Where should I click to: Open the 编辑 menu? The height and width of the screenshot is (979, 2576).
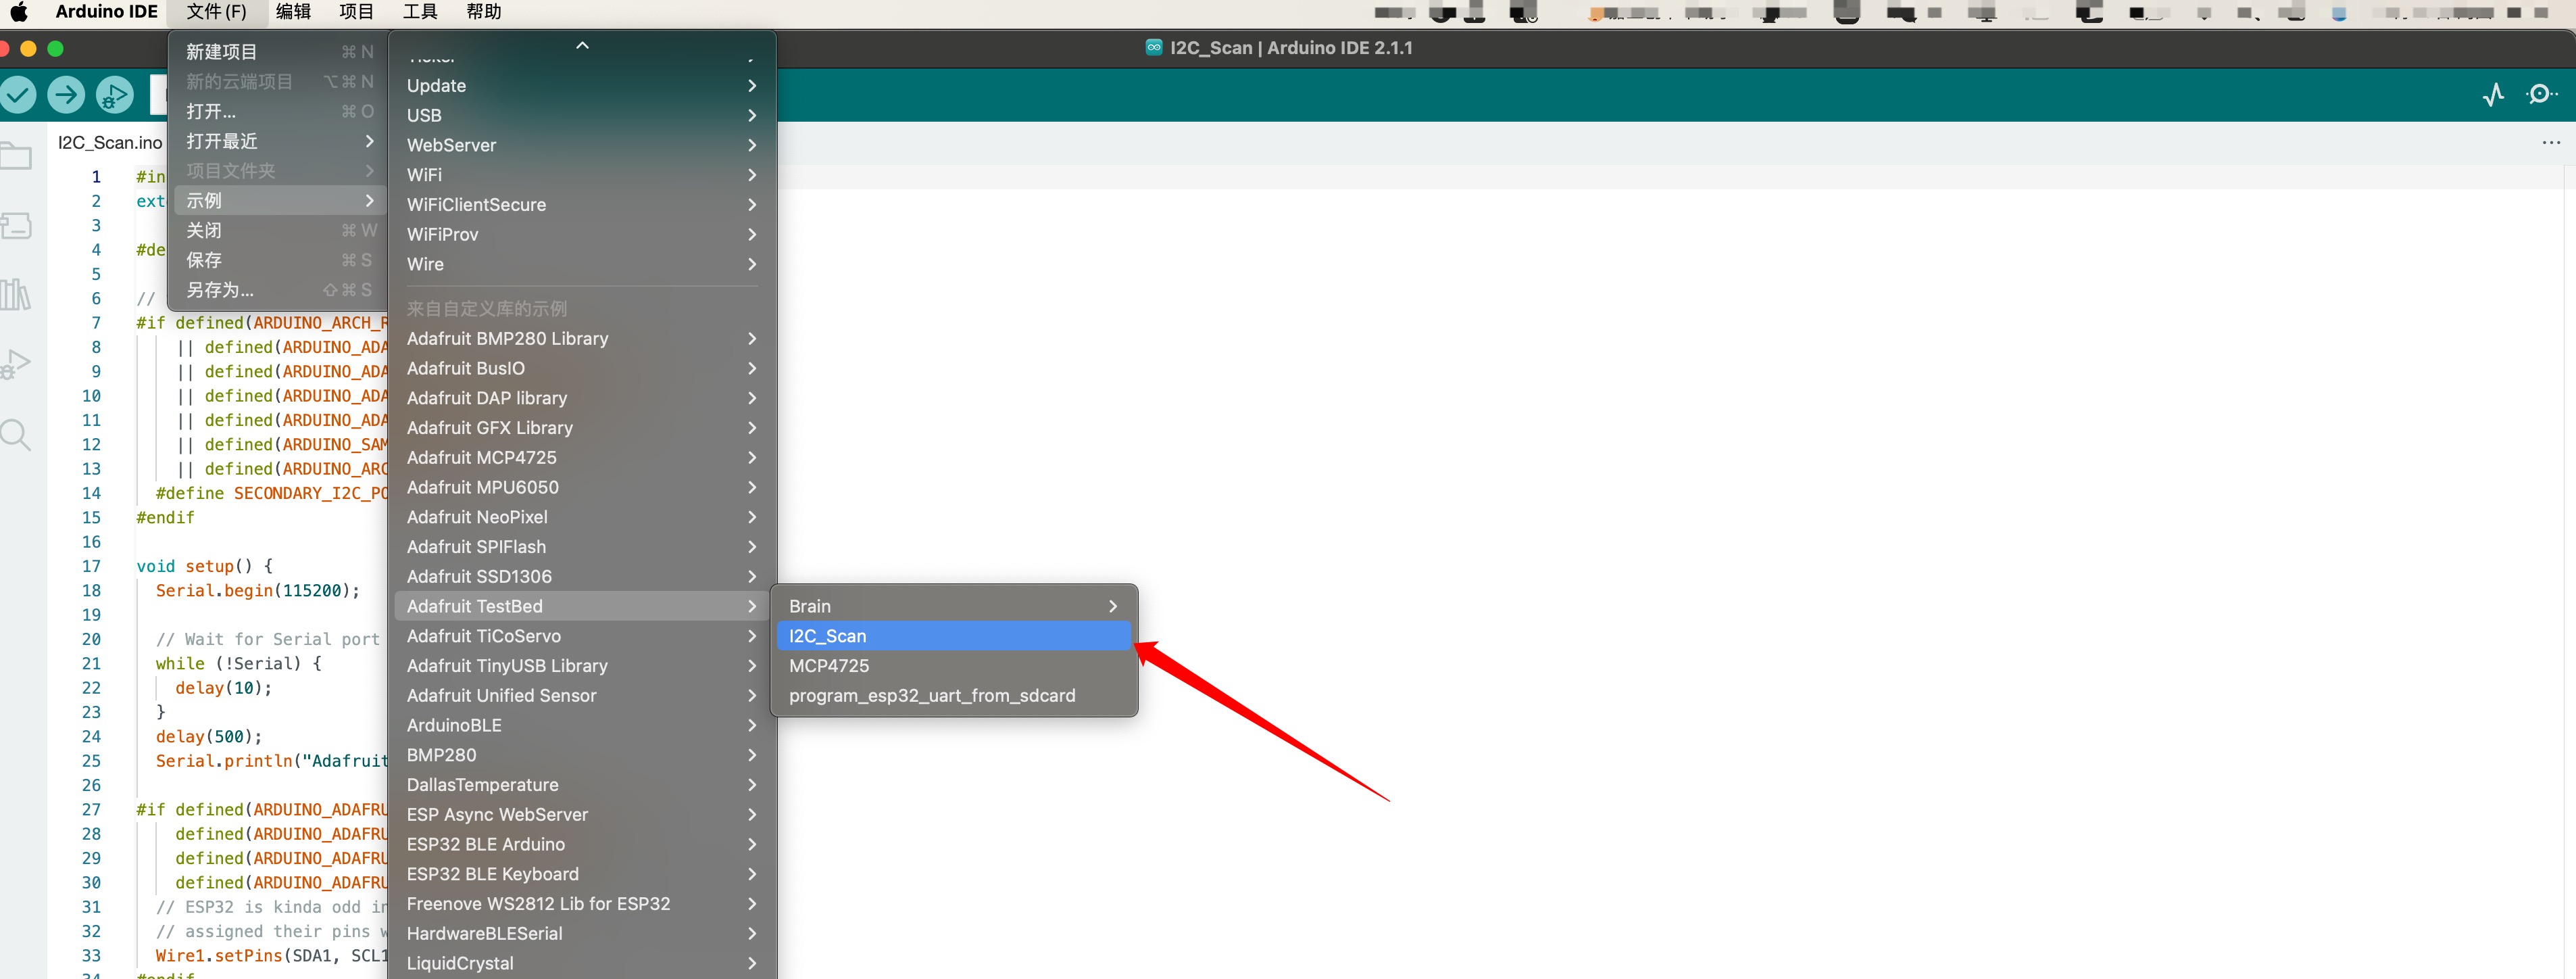click(293, 12)
